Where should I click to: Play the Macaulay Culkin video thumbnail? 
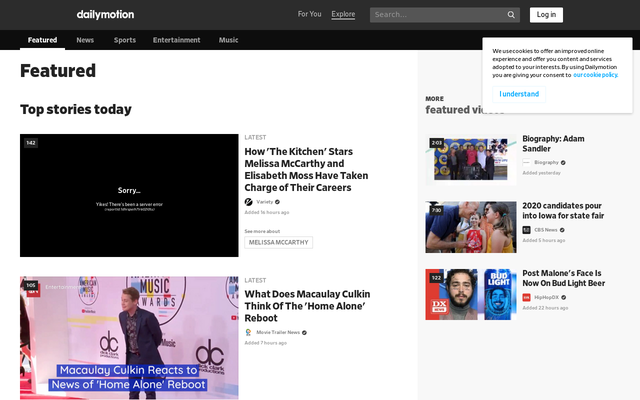coord(129,338)
